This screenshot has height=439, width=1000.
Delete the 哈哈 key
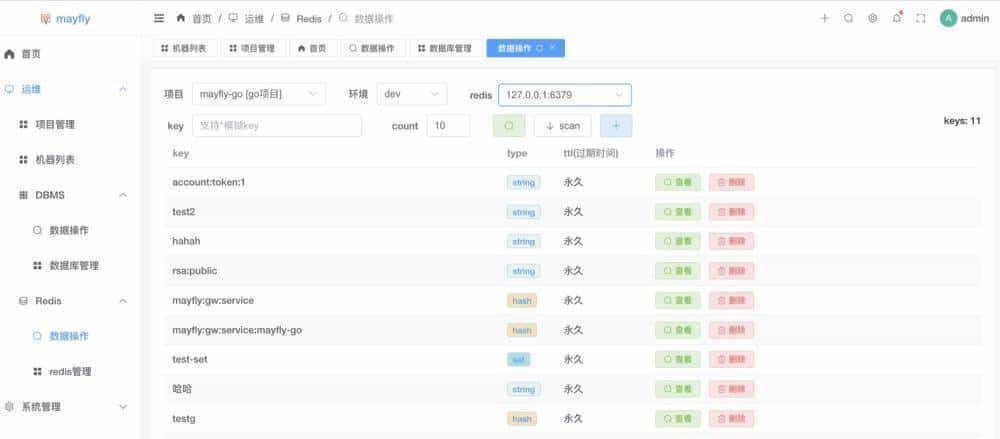click(731, 389)
